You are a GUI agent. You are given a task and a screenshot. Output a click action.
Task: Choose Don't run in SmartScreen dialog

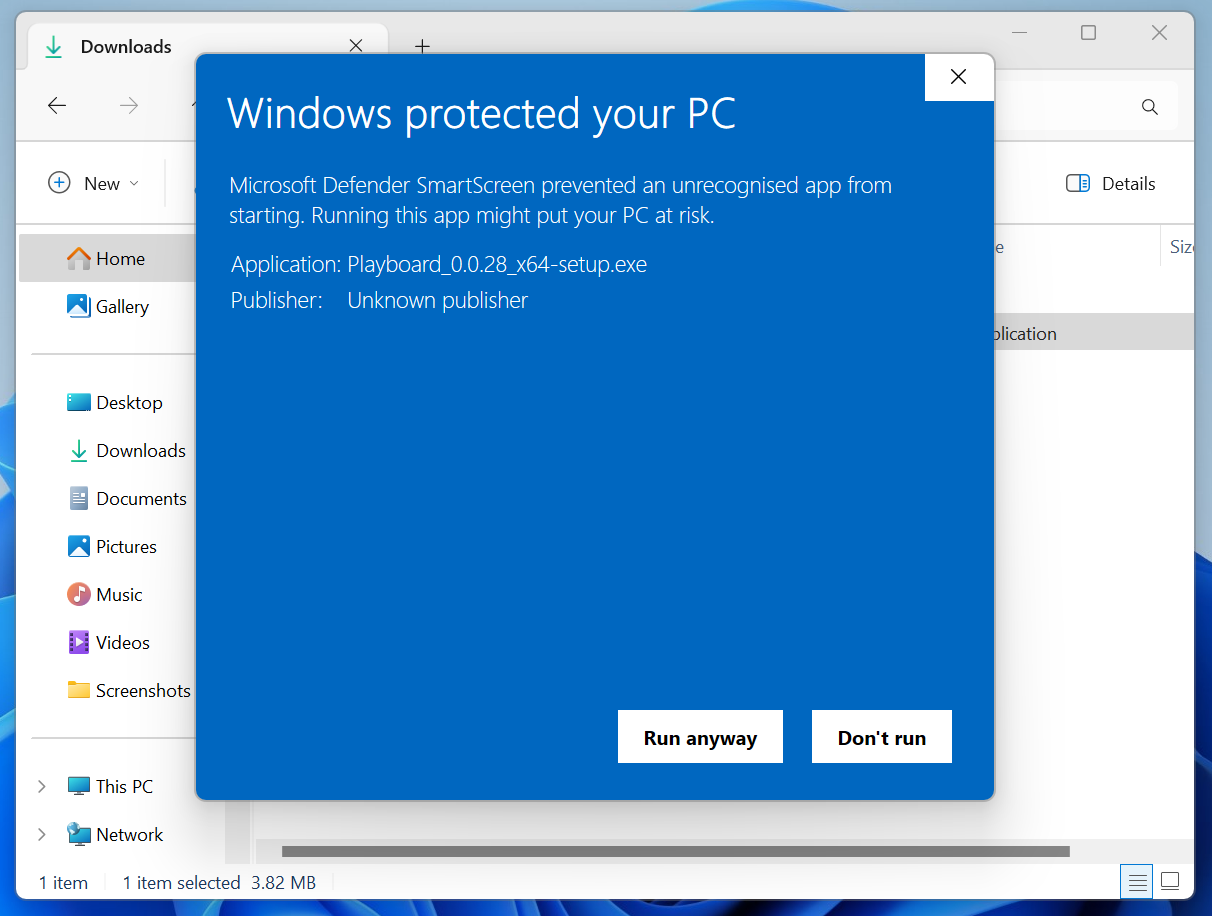click(x=882, y=737)
